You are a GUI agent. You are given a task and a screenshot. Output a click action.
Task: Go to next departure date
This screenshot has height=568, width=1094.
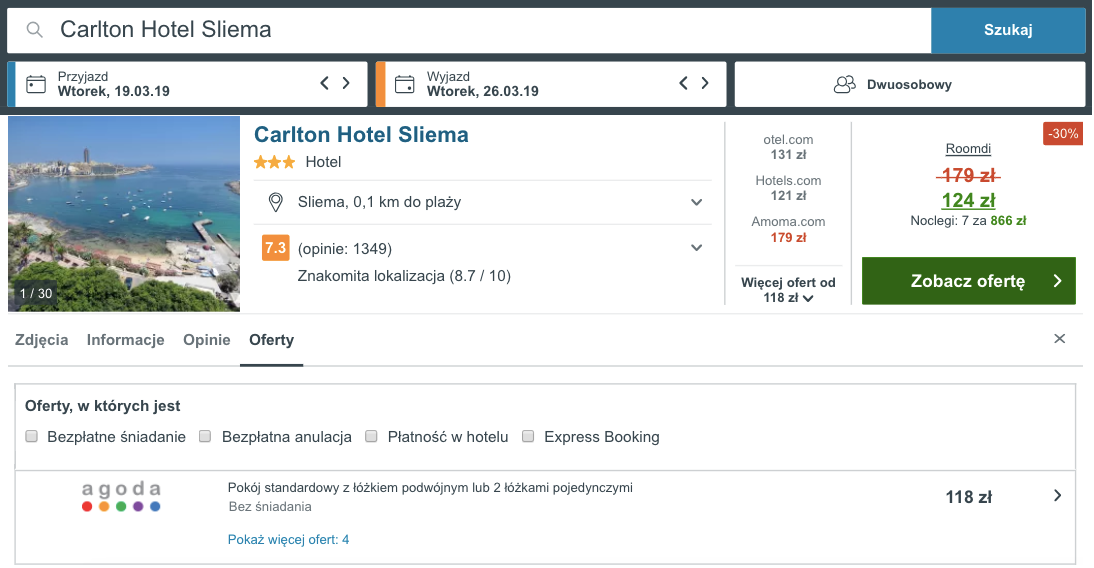pos(705,83)
